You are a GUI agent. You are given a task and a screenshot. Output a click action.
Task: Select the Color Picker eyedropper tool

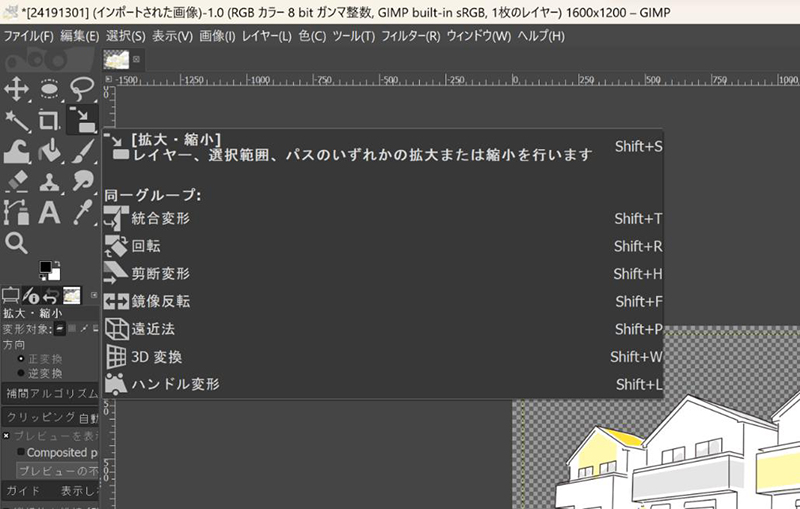coord(82,212)
